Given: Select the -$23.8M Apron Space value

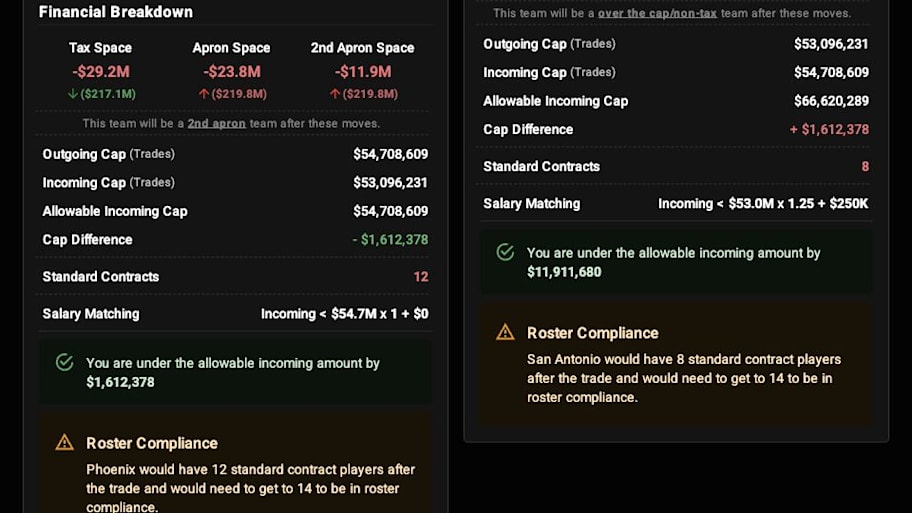Looking at the screenshot, I should tap(231, 72).
